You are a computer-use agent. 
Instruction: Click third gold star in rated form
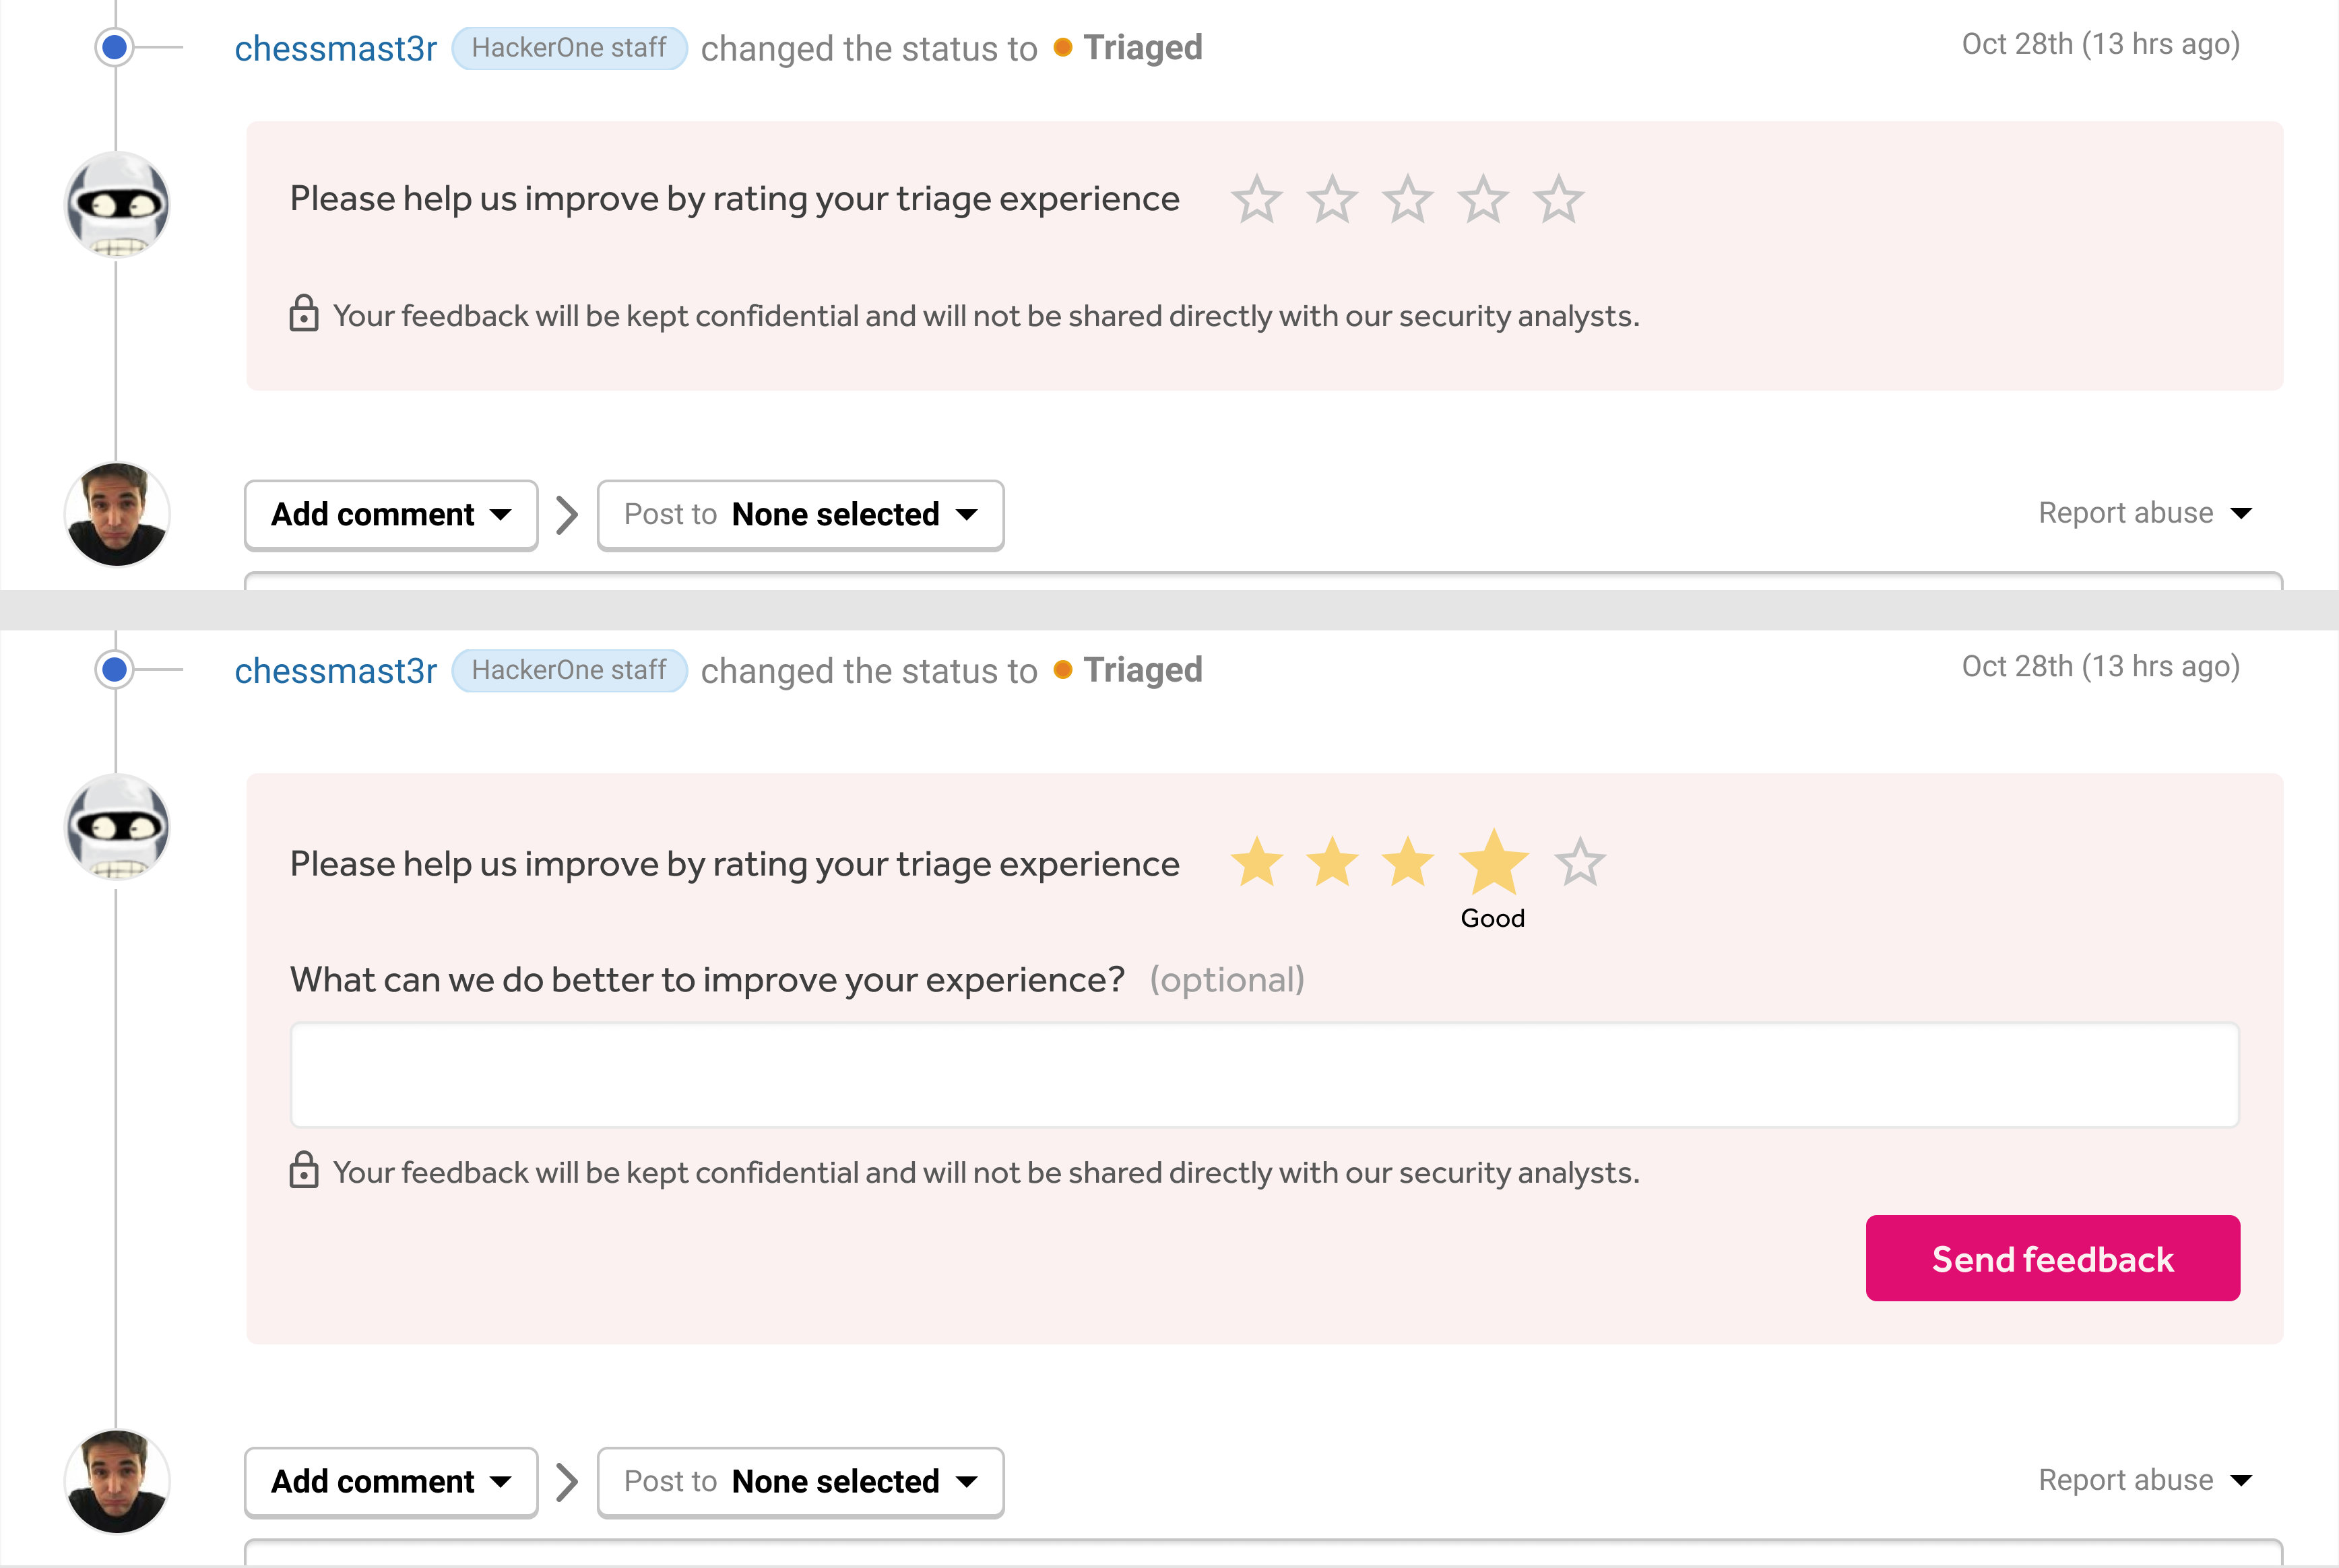pyautogui.click(x=1407, y=862)
